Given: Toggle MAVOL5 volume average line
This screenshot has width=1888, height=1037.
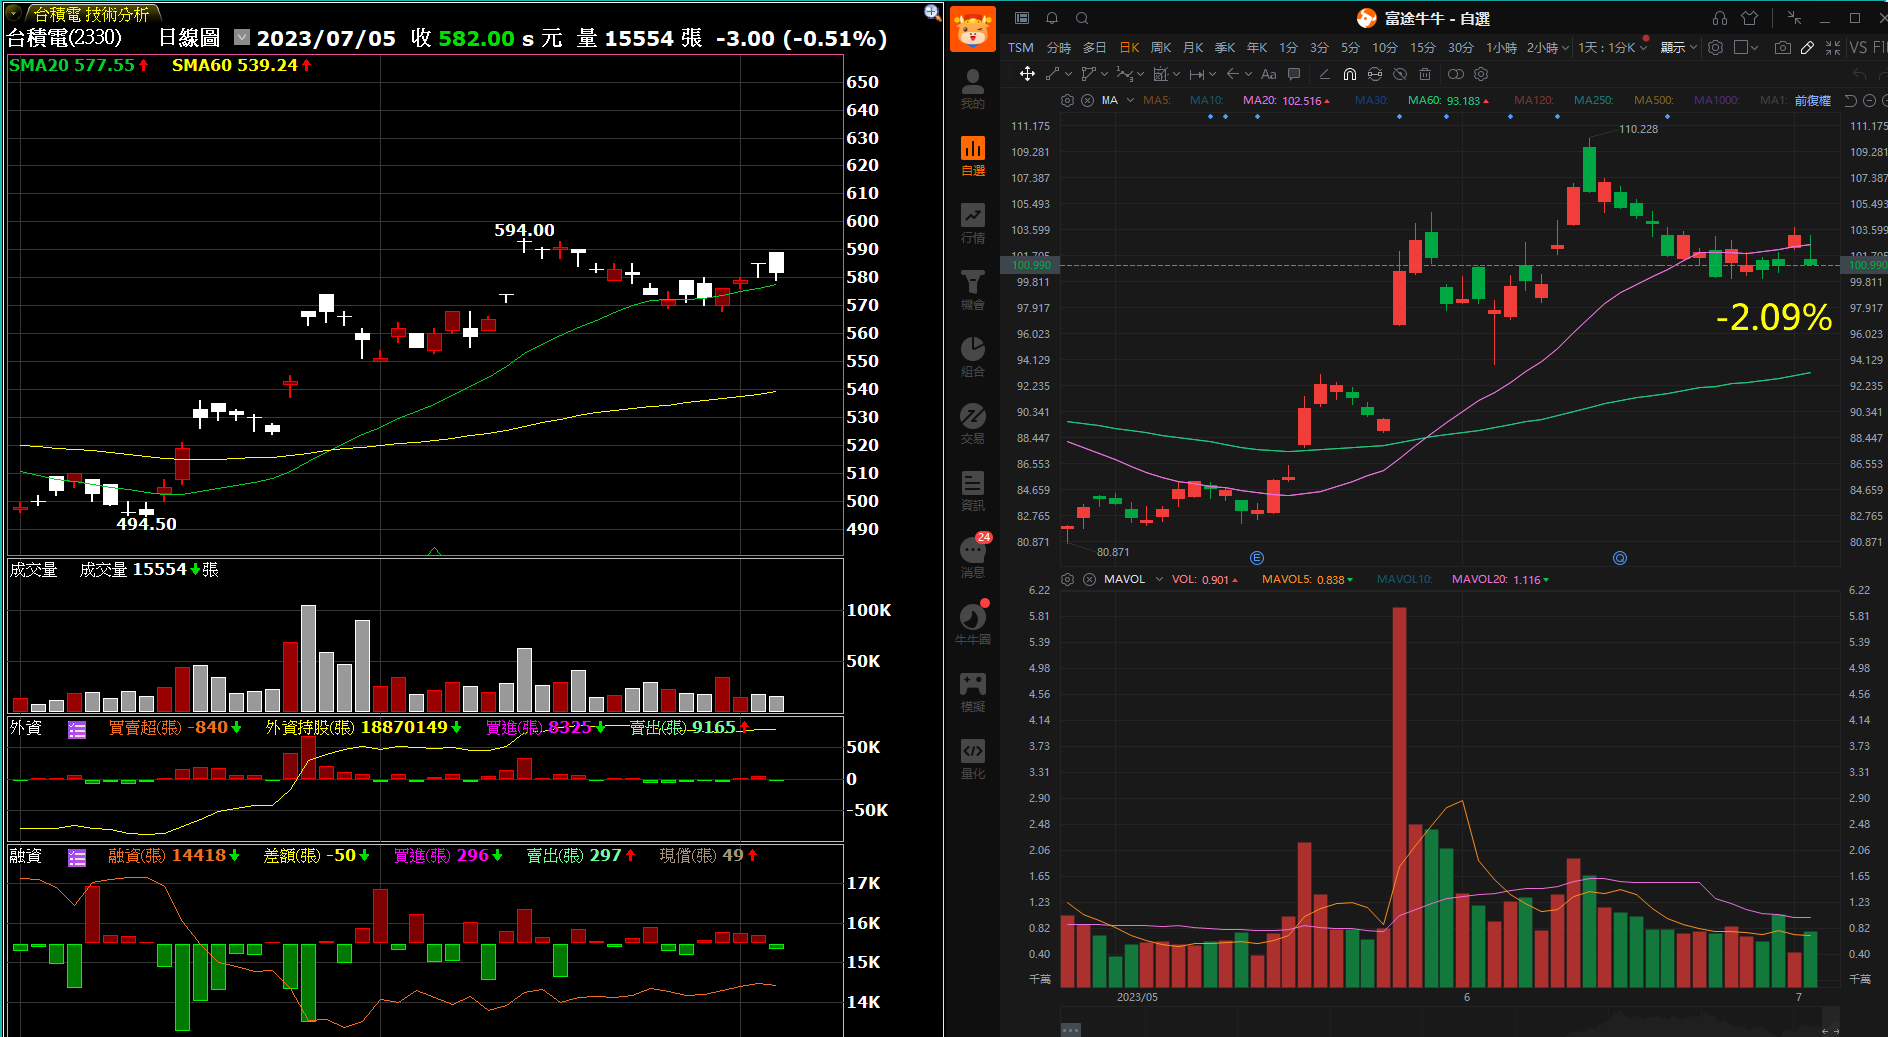Looking at the screenshot, I should coord(1307,579).
